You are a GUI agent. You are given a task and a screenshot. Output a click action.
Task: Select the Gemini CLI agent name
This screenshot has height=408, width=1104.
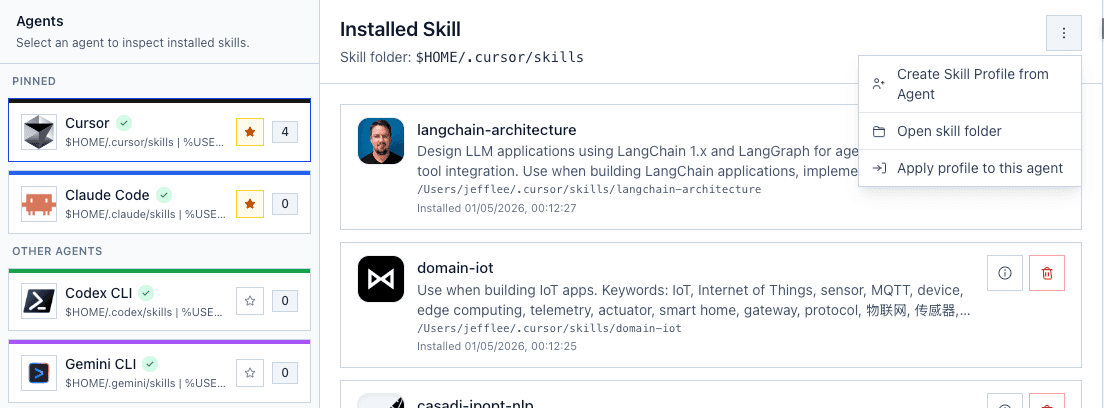[101, 364]
